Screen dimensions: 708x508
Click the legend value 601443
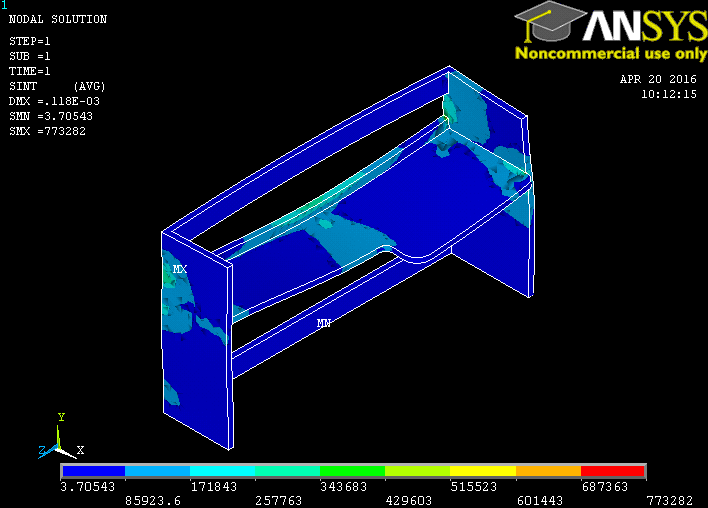540,501
